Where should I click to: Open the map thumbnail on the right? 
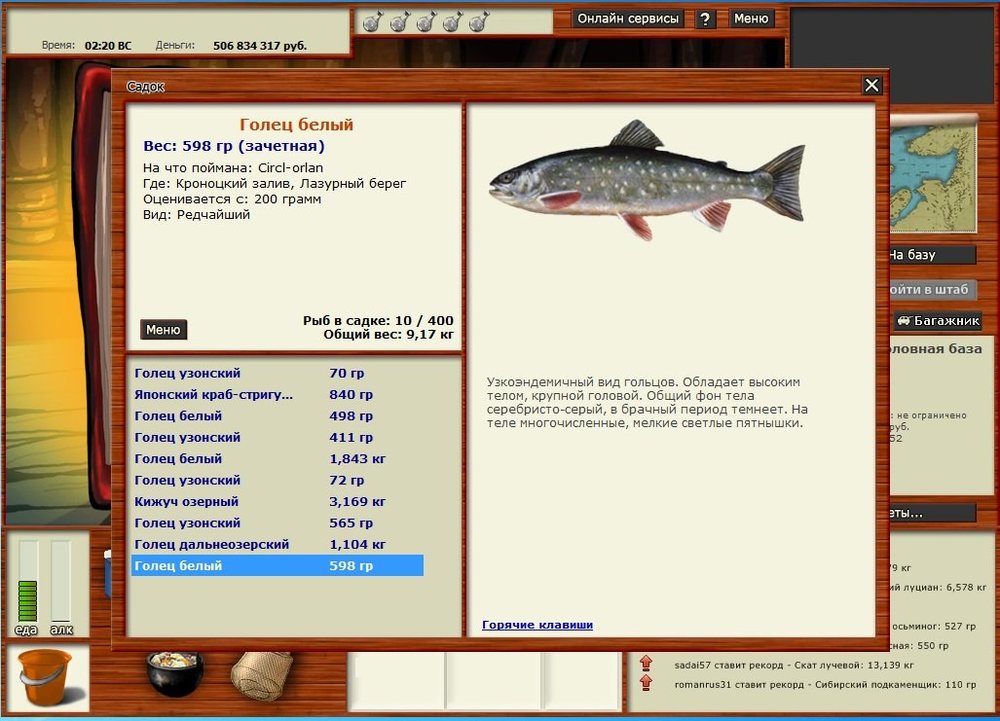click(x=937, y=175)
